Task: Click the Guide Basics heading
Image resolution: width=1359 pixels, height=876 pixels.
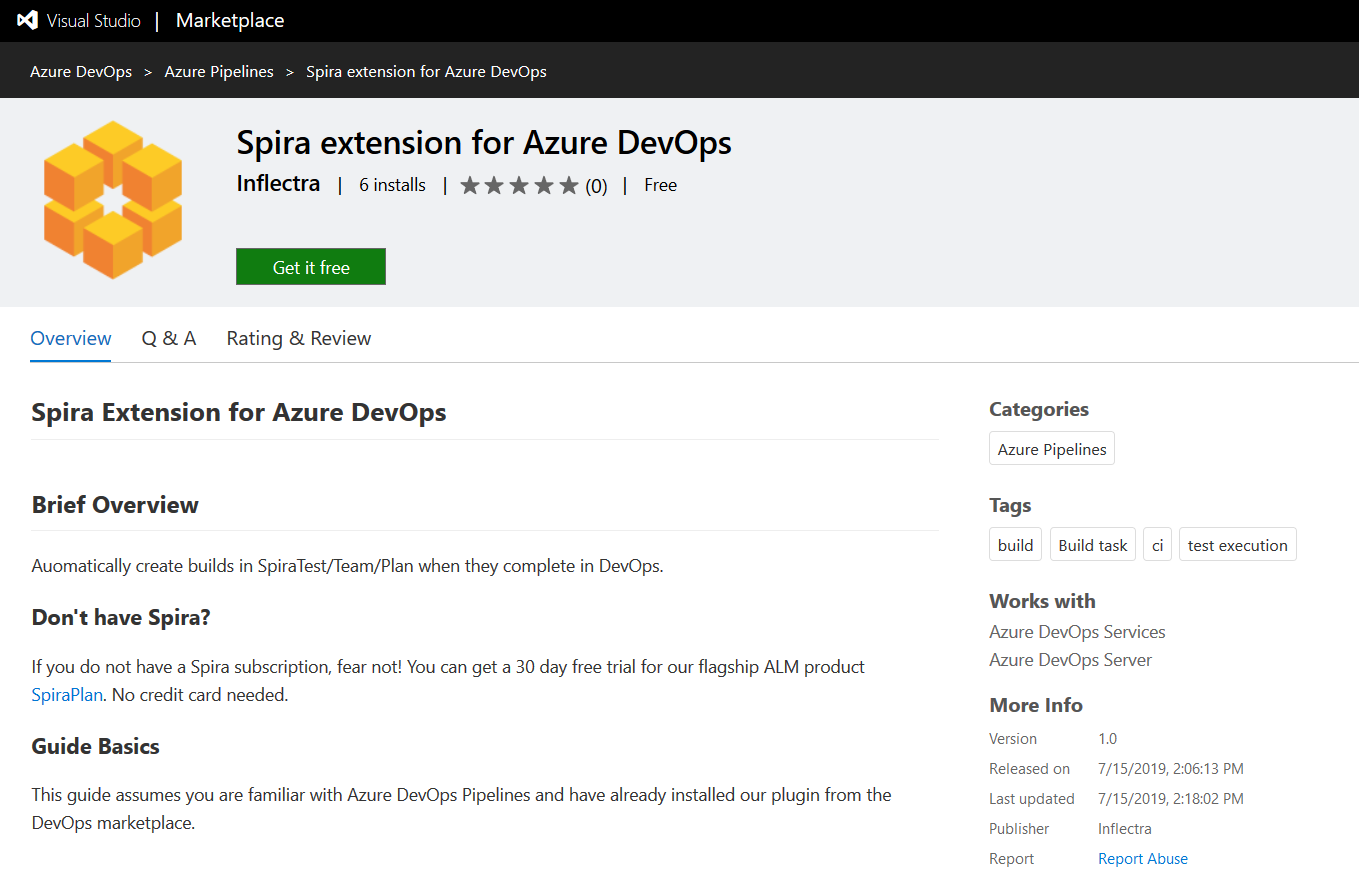Action: [96, 746]
